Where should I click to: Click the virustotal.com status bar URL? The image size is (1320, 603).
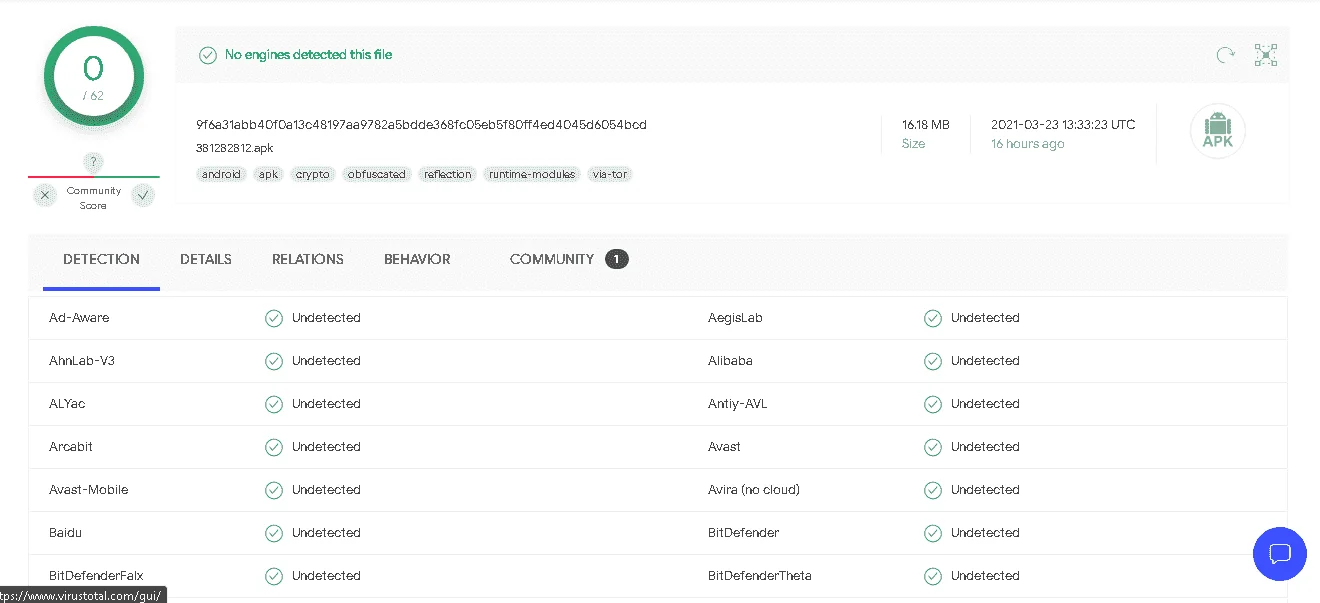(82, 595)
